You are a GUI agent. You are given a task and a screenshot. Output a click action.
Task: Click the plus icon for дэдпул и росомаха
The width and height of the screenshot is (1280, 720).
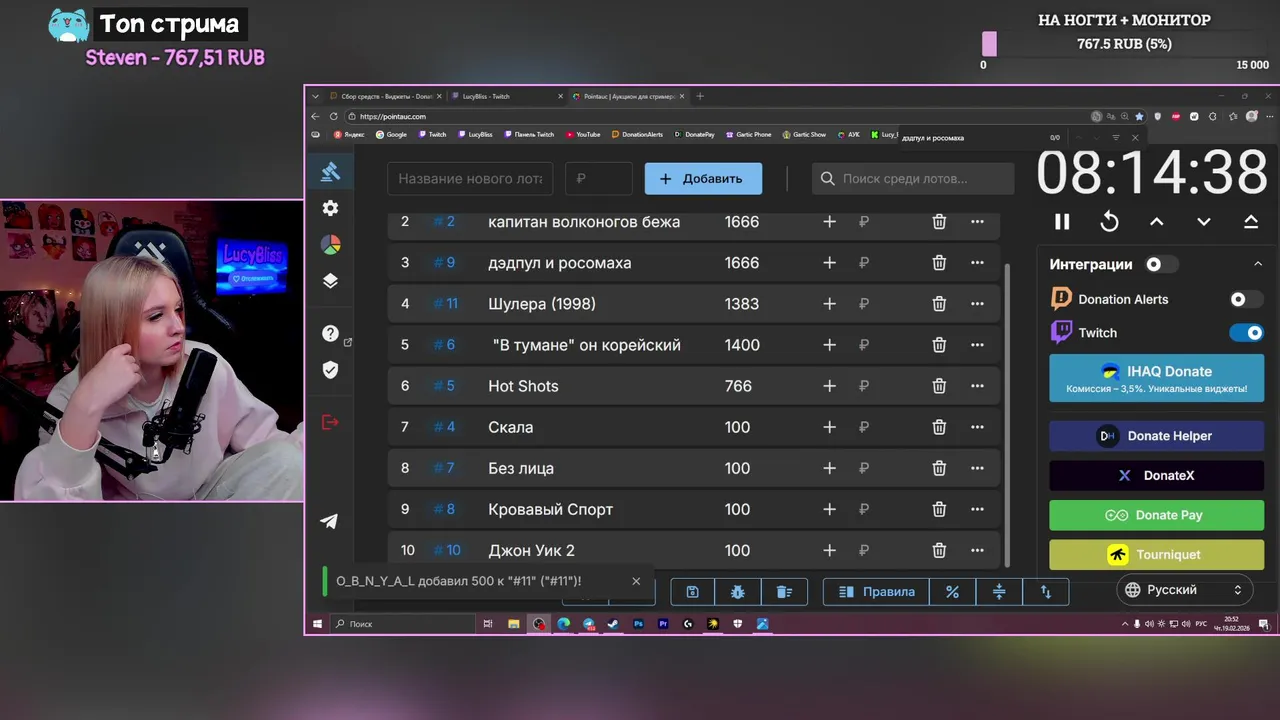coord(829,263)
